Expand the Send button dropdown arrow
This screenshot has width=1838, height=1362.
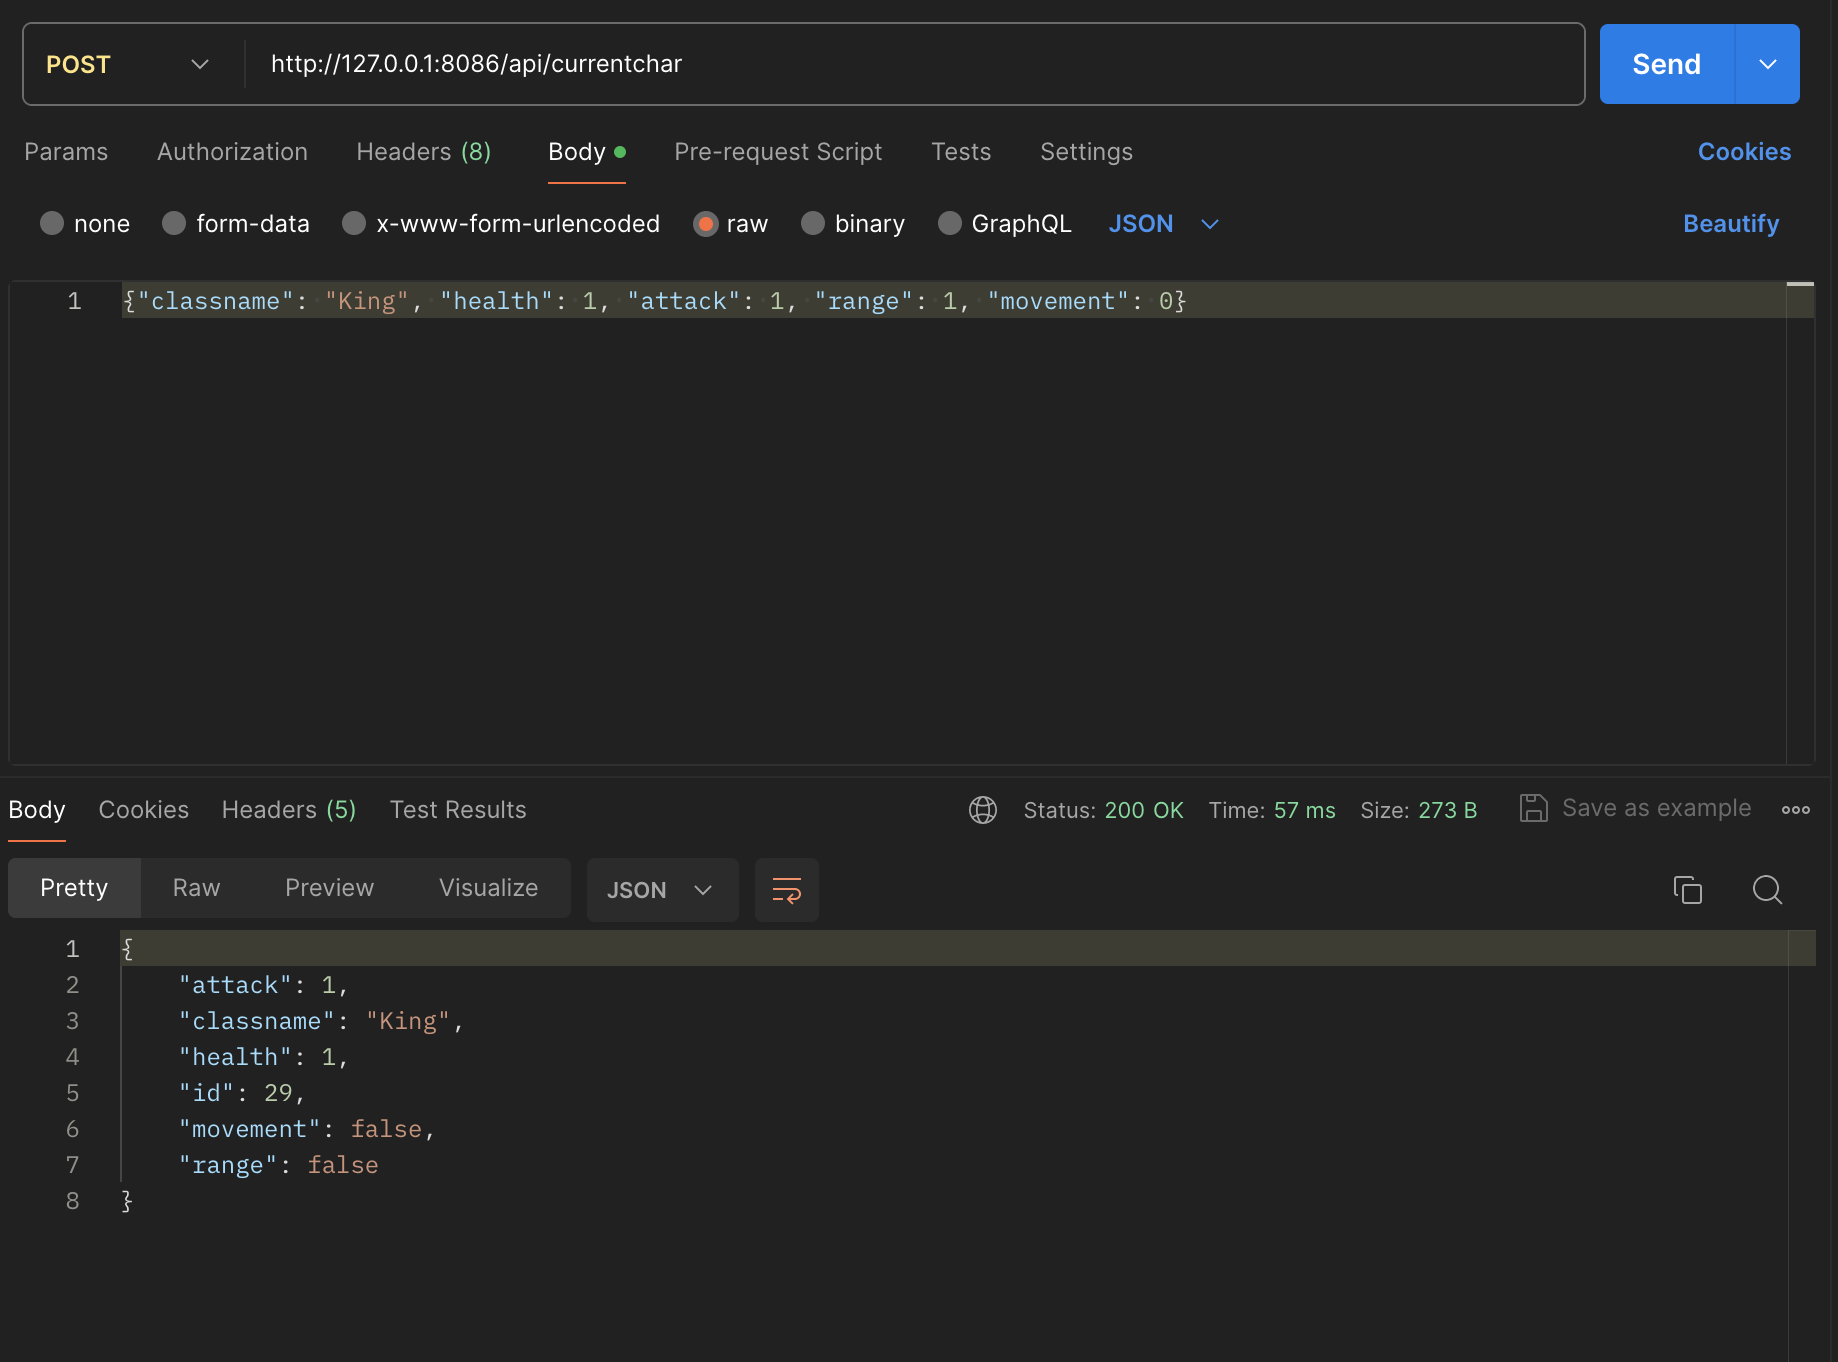click(x=1767, y=64)
